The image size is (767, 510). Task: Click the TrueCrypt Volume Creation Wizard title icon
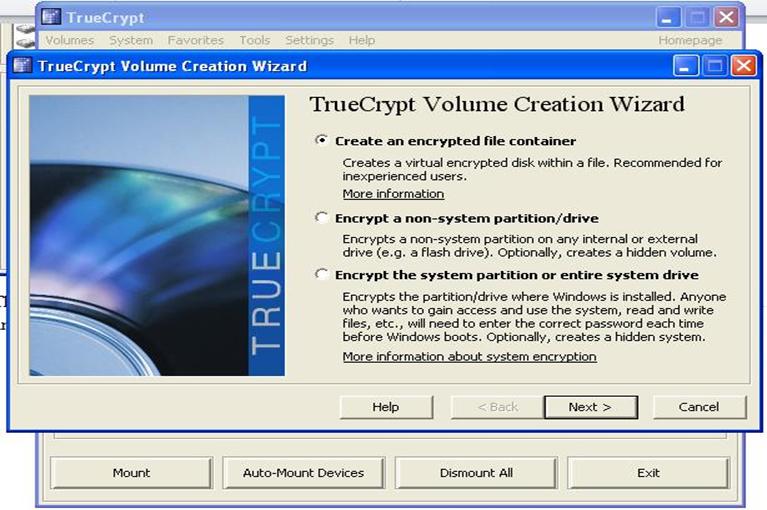(x=23, y=66)
